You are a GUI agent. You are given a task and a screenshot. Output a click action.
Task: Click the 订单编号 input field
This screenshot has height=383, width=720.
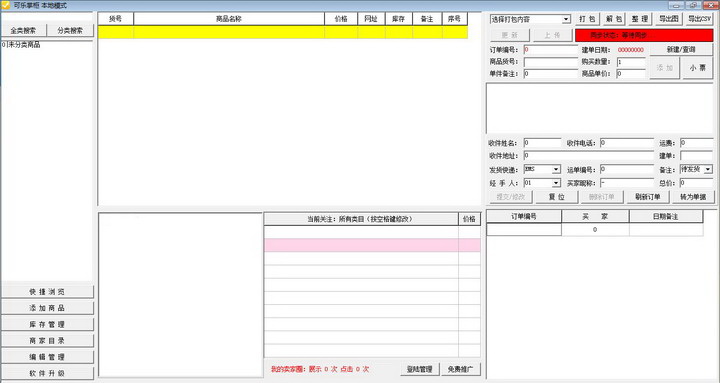click(x=551, y=50)
